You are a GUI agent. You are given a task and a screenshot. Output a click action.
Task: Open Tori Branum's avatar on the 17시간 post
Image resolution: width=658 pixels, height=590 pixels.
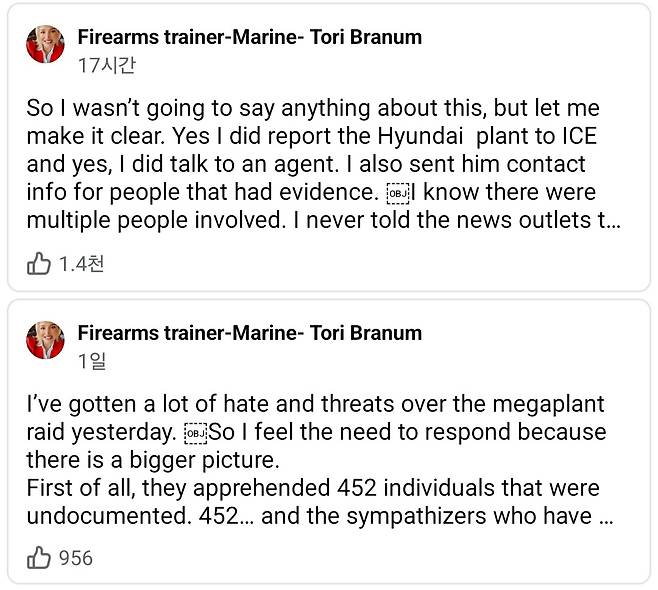tap(45, 45)
